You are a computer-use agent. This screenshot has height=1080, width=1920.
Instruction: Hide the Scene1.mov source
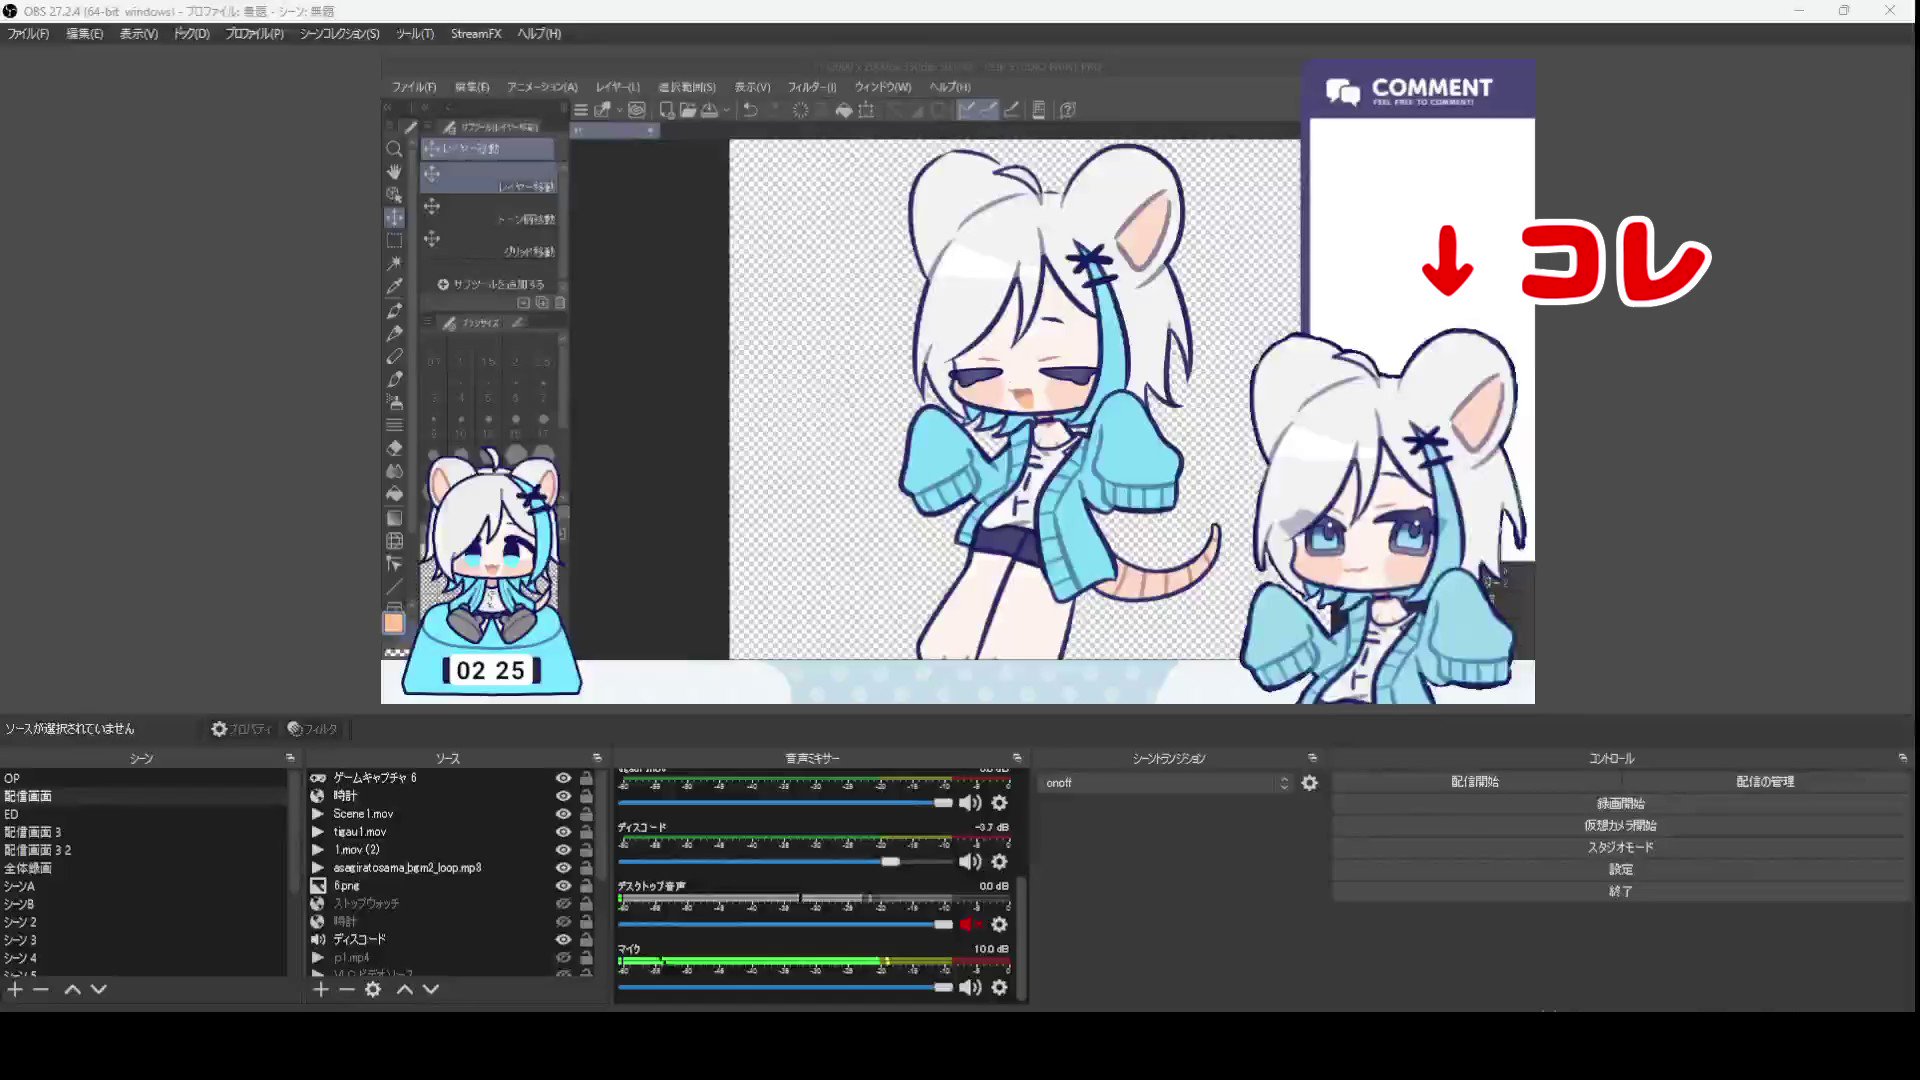564,814
